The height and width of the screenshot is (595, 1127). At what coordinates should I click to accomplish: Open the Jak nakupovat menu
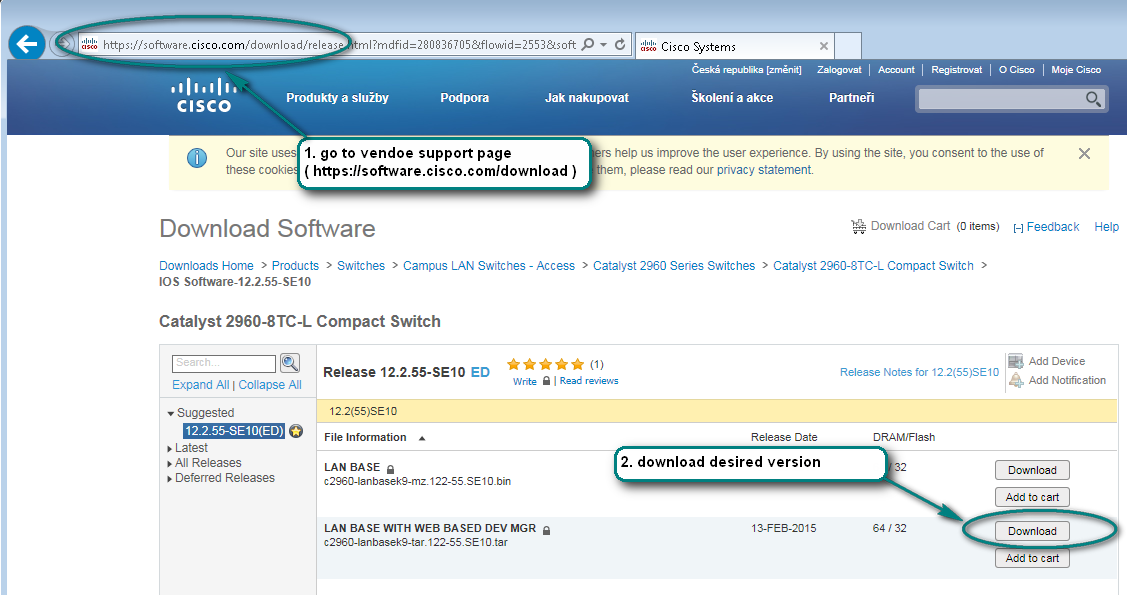pyautogui.click(x=586, y=98)
